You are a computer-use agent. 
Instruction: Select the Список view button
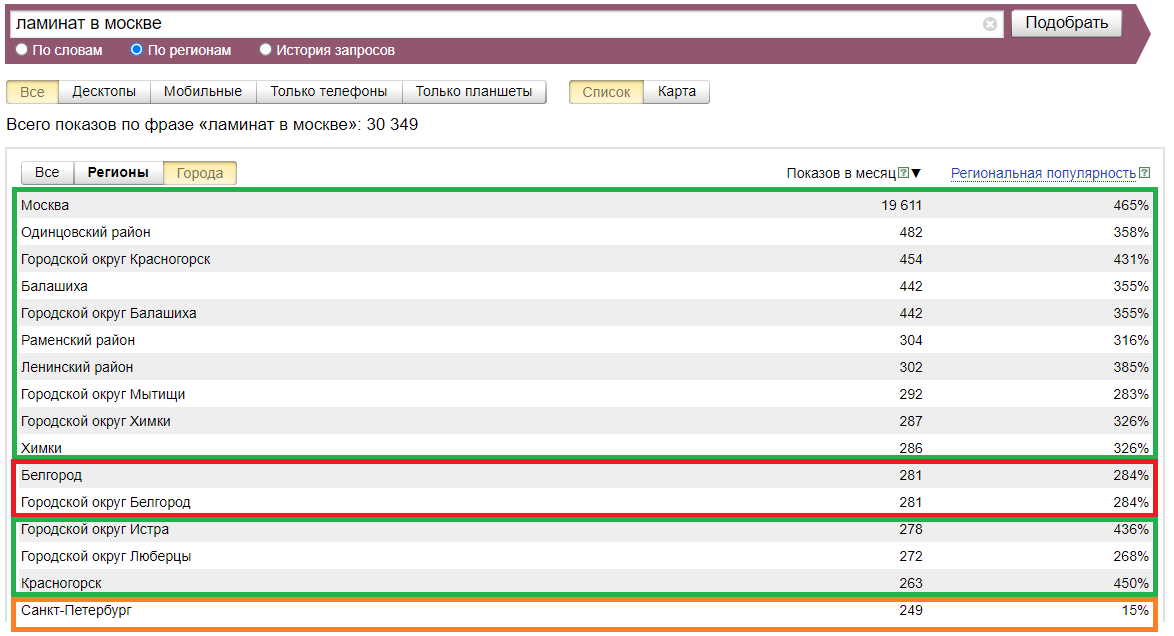606,92
